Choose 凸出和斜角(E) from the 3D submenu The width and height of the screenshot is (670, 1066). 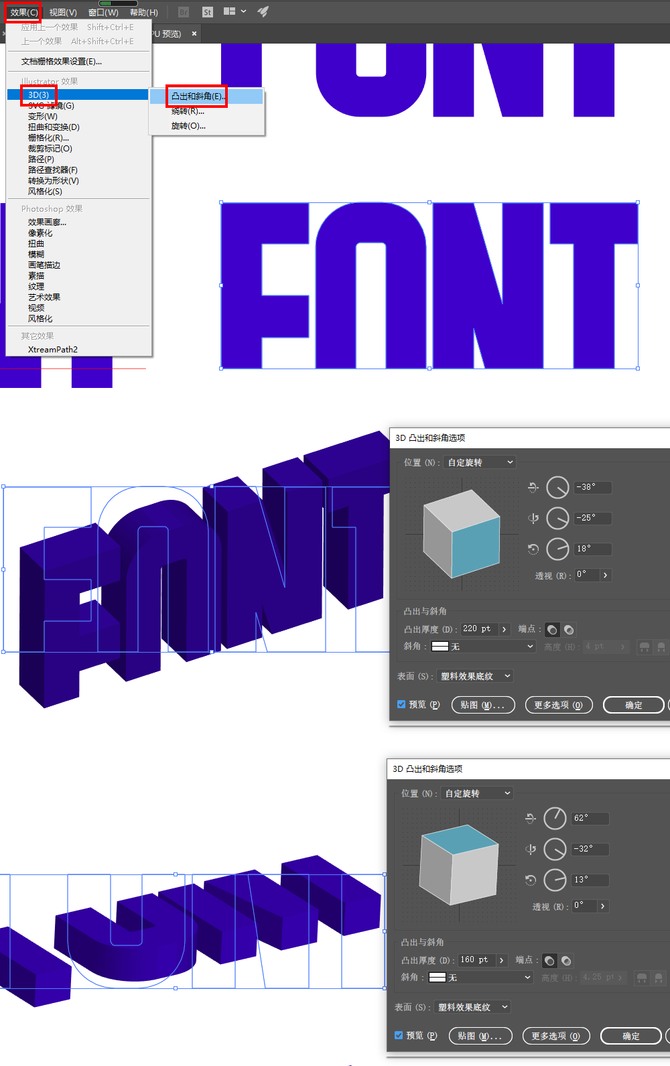pos(207,97)
